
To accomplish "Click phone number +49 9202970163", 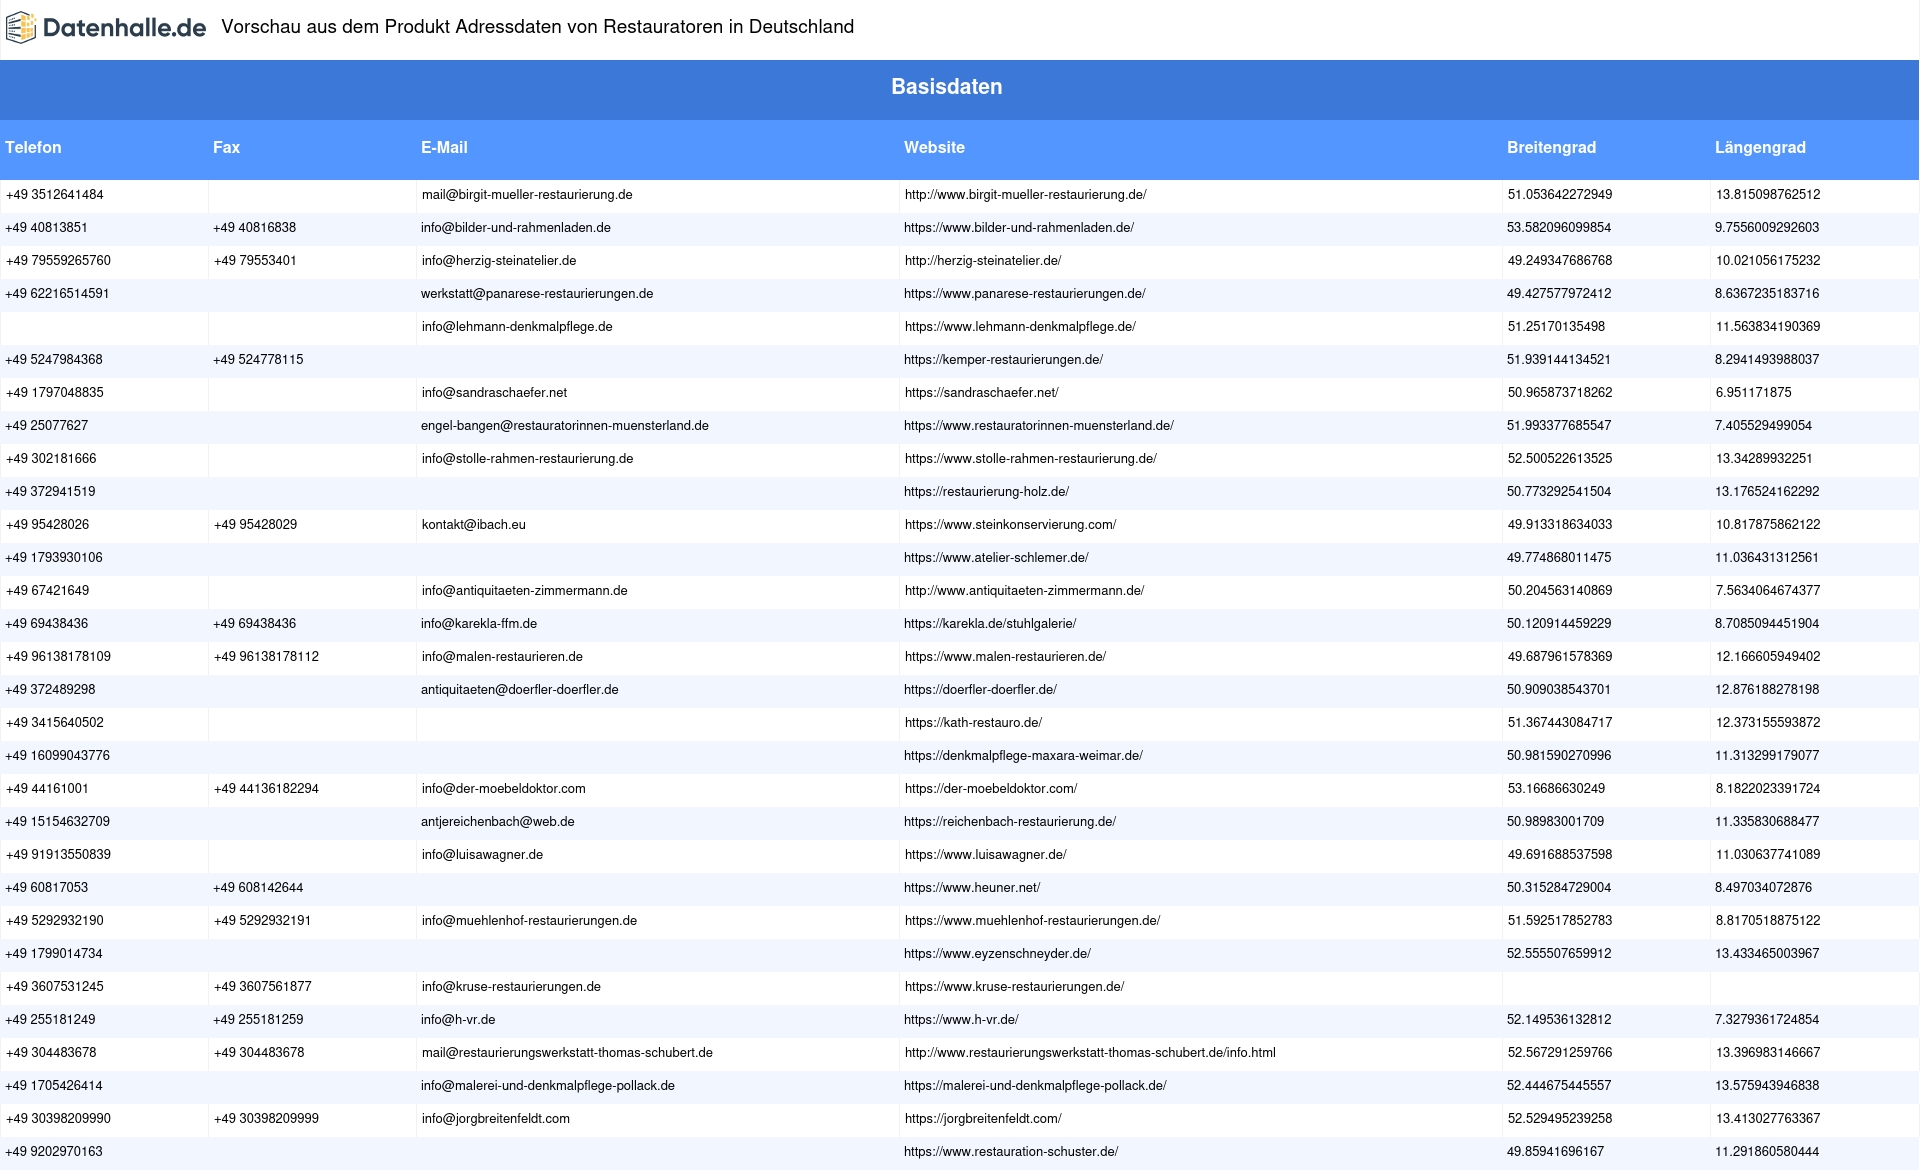I will pos(54,1152).
